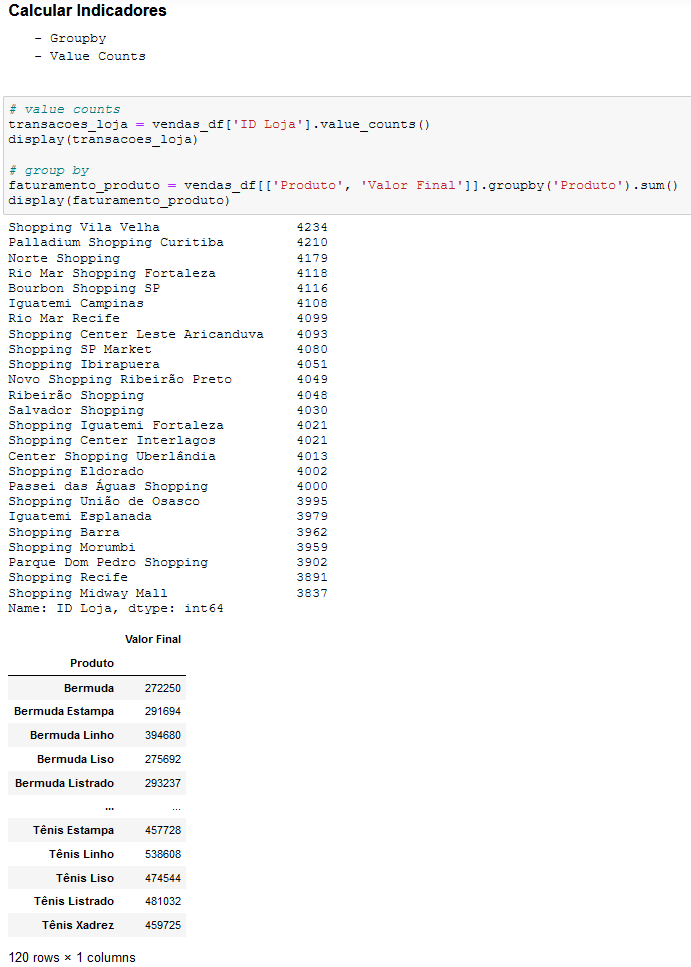Select the '- Groupby' bullet text
Image resolution: width=691 pixels, height=967 pixels.
coord(70,38)
